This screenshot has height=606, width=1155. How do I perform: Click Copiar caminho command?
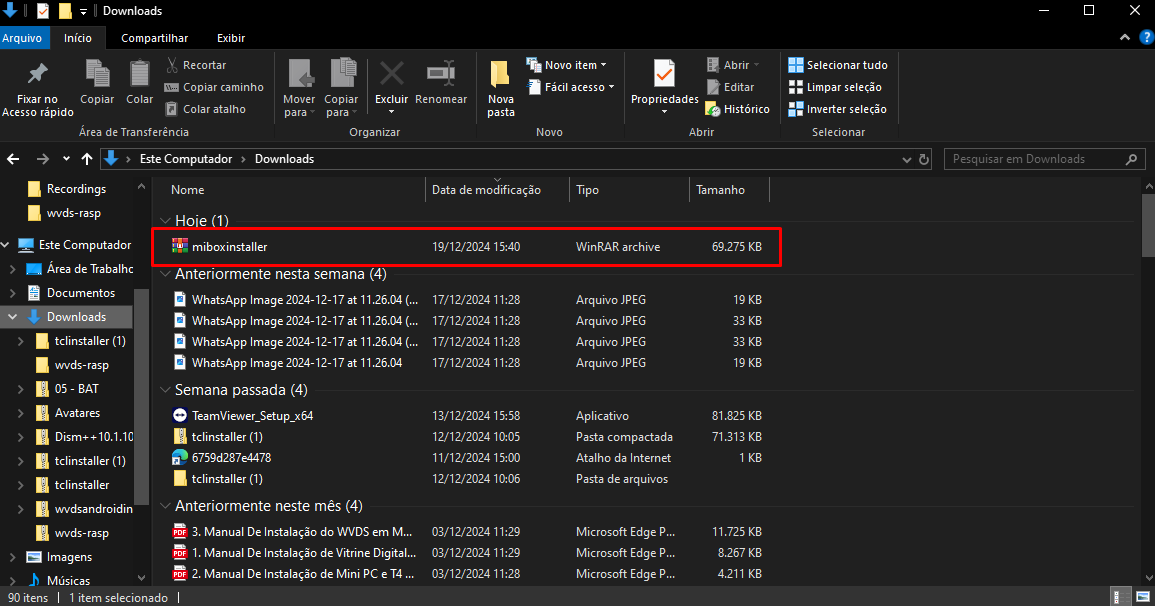[214, 87]
